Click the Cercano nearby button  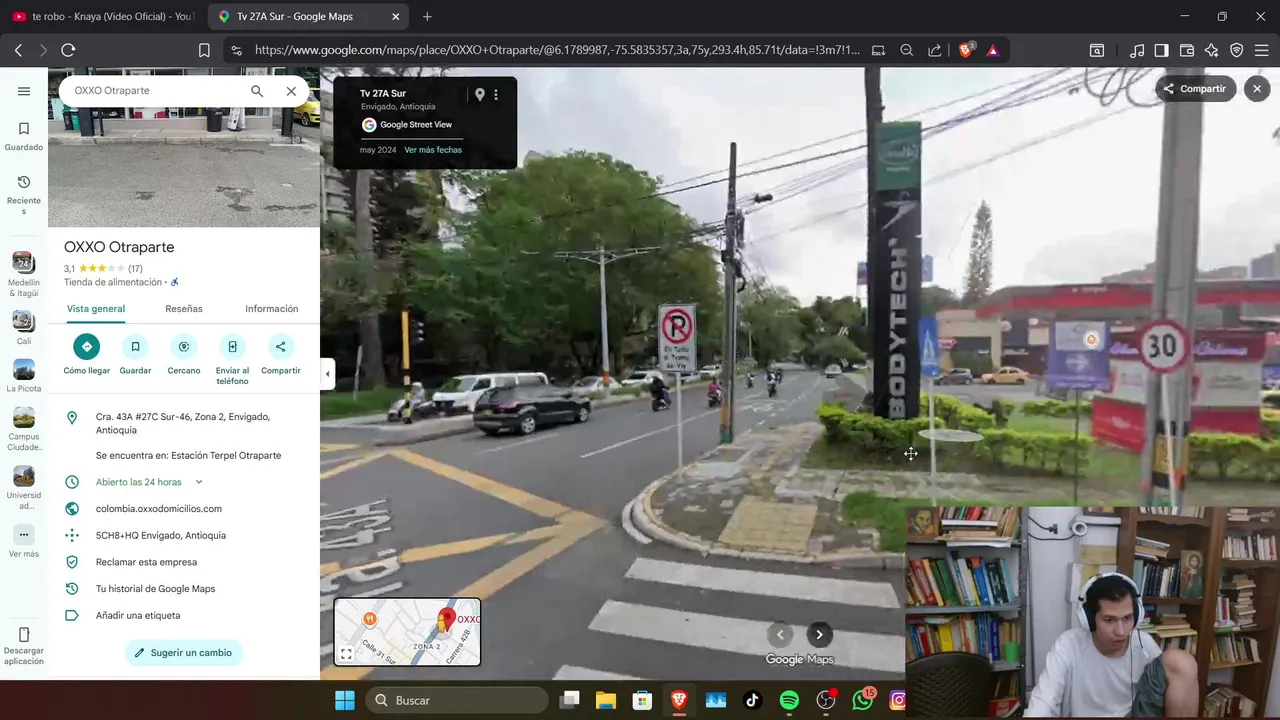point(184,355)
